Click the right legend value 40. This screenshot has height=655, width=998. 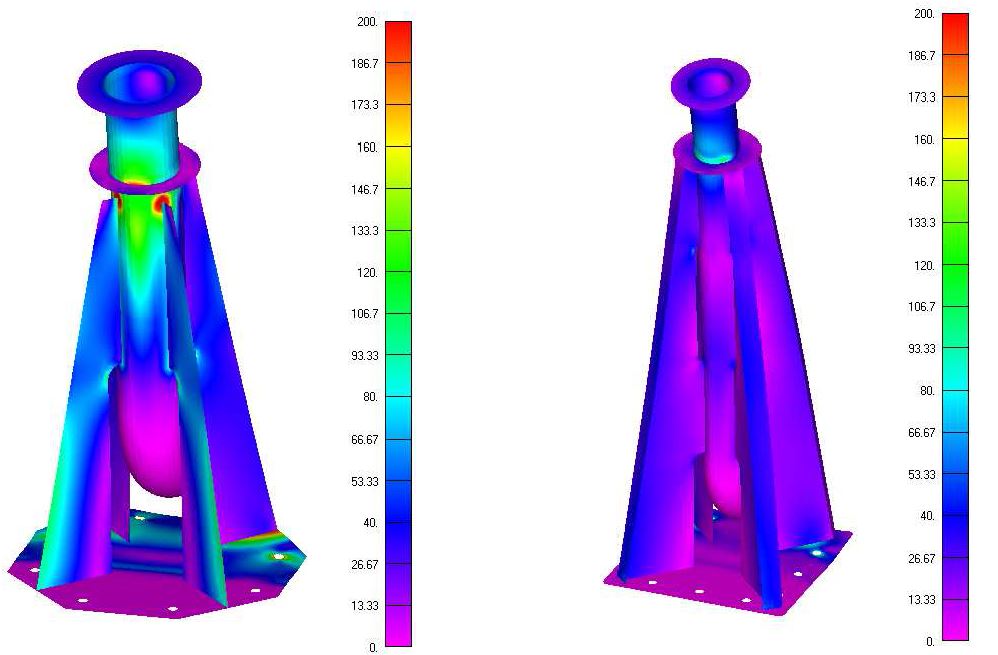[x=927, y=516]
